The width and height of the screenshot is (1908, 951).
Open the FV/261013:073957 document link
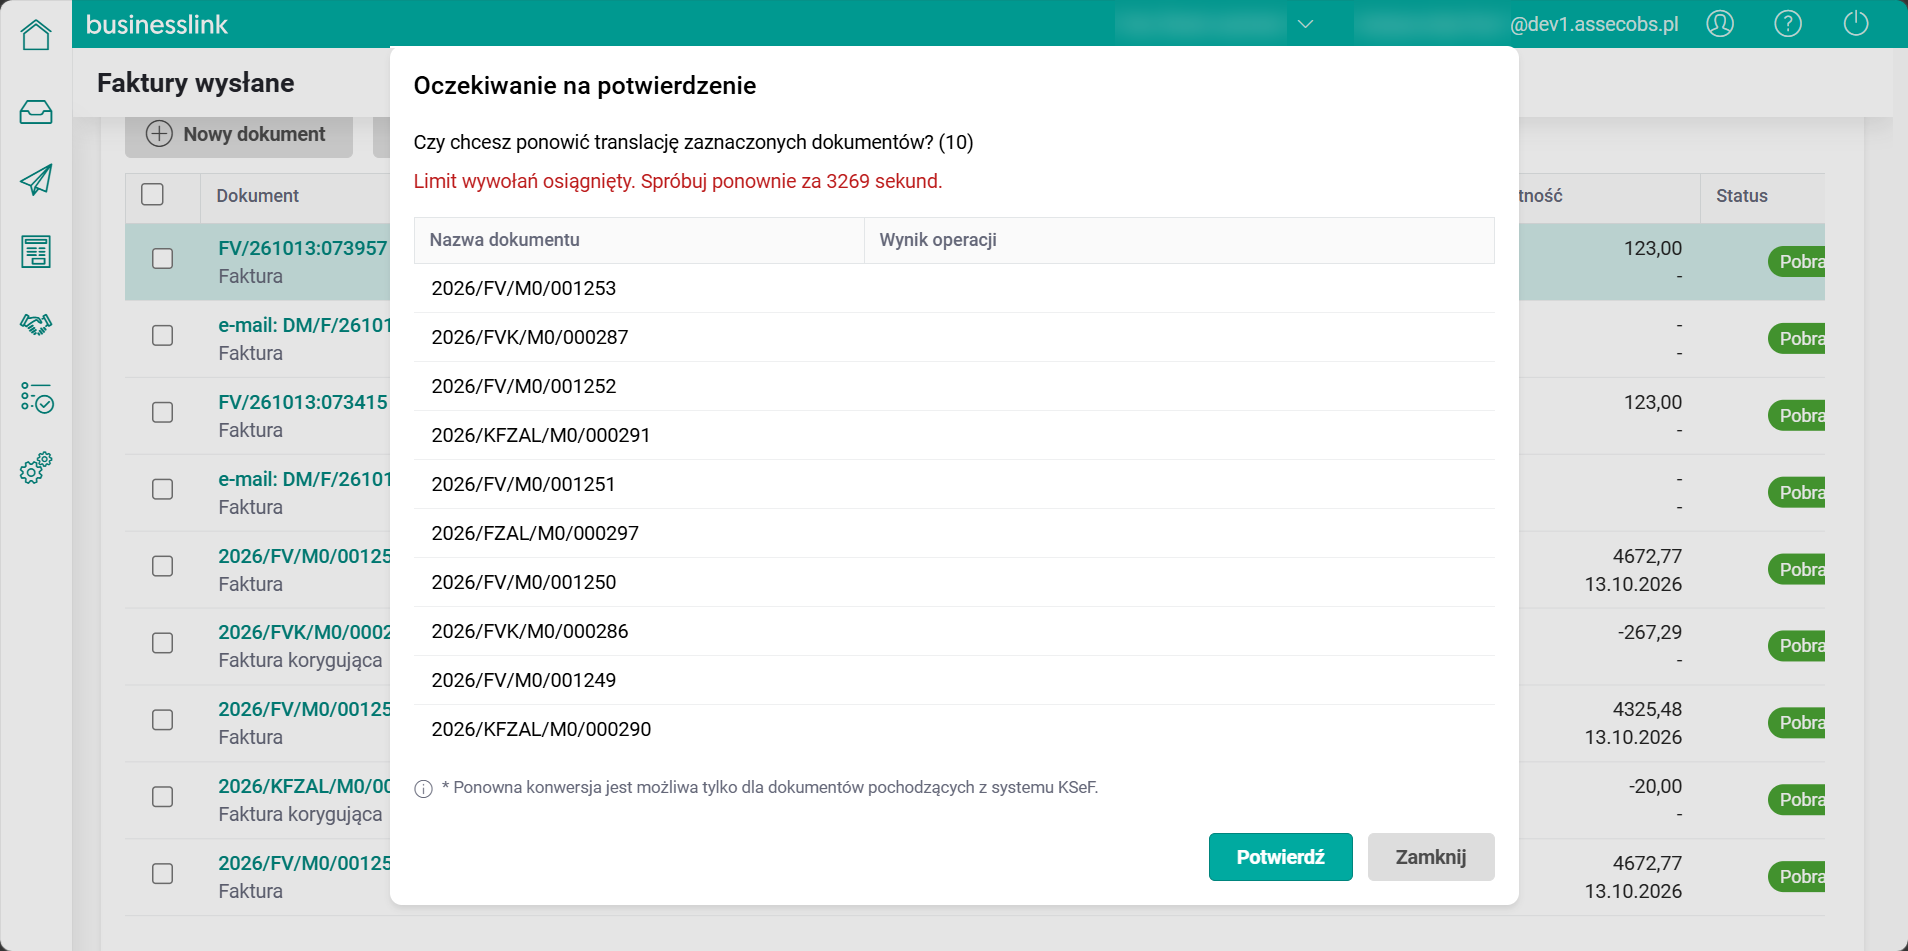pos(303,248)
